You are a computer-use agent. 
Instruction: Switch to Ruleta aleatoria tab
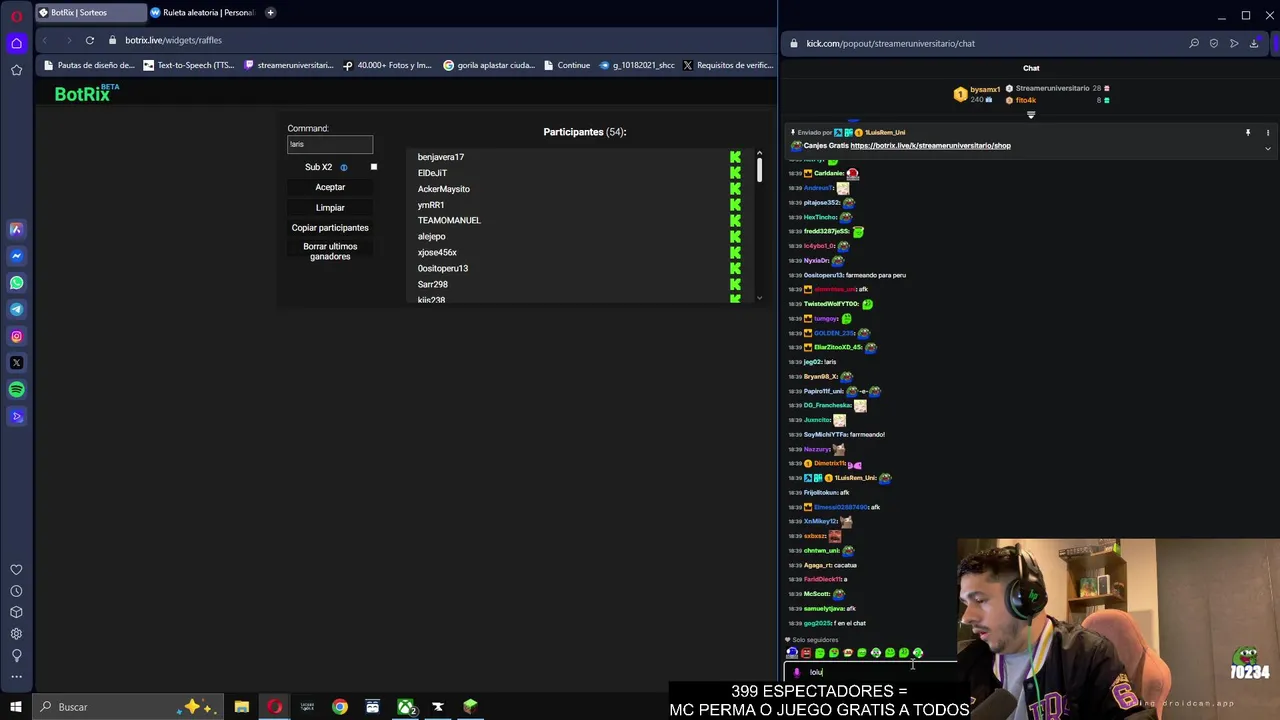click(x=205, y=13)
